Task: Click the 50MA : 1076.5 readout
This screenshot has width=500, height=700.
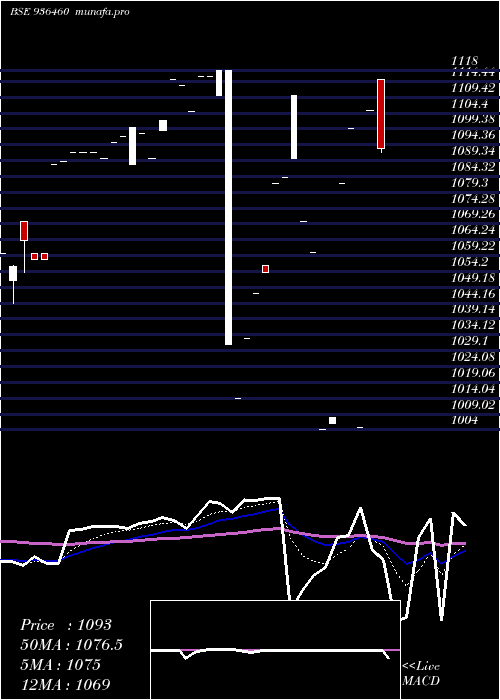Action: [71, 645]
